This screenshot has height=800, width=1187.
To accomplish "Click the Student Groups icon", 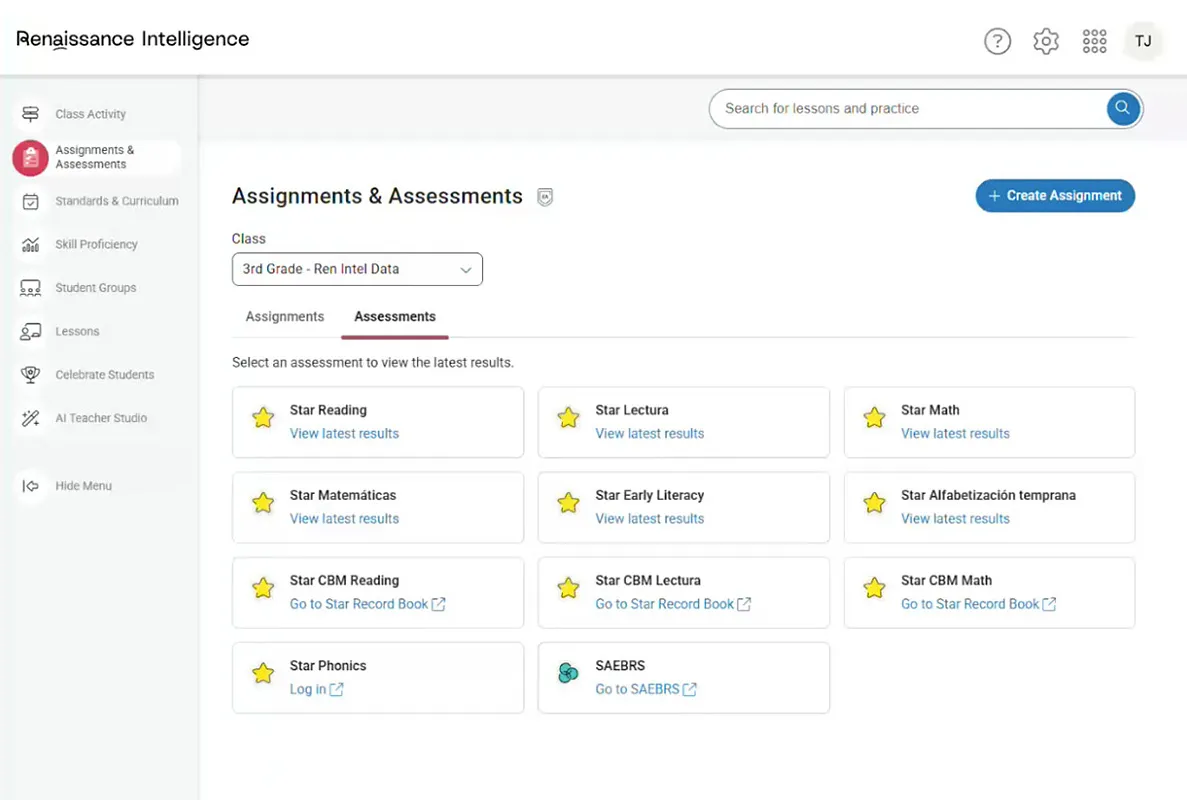I will click(x=30, y=288).
